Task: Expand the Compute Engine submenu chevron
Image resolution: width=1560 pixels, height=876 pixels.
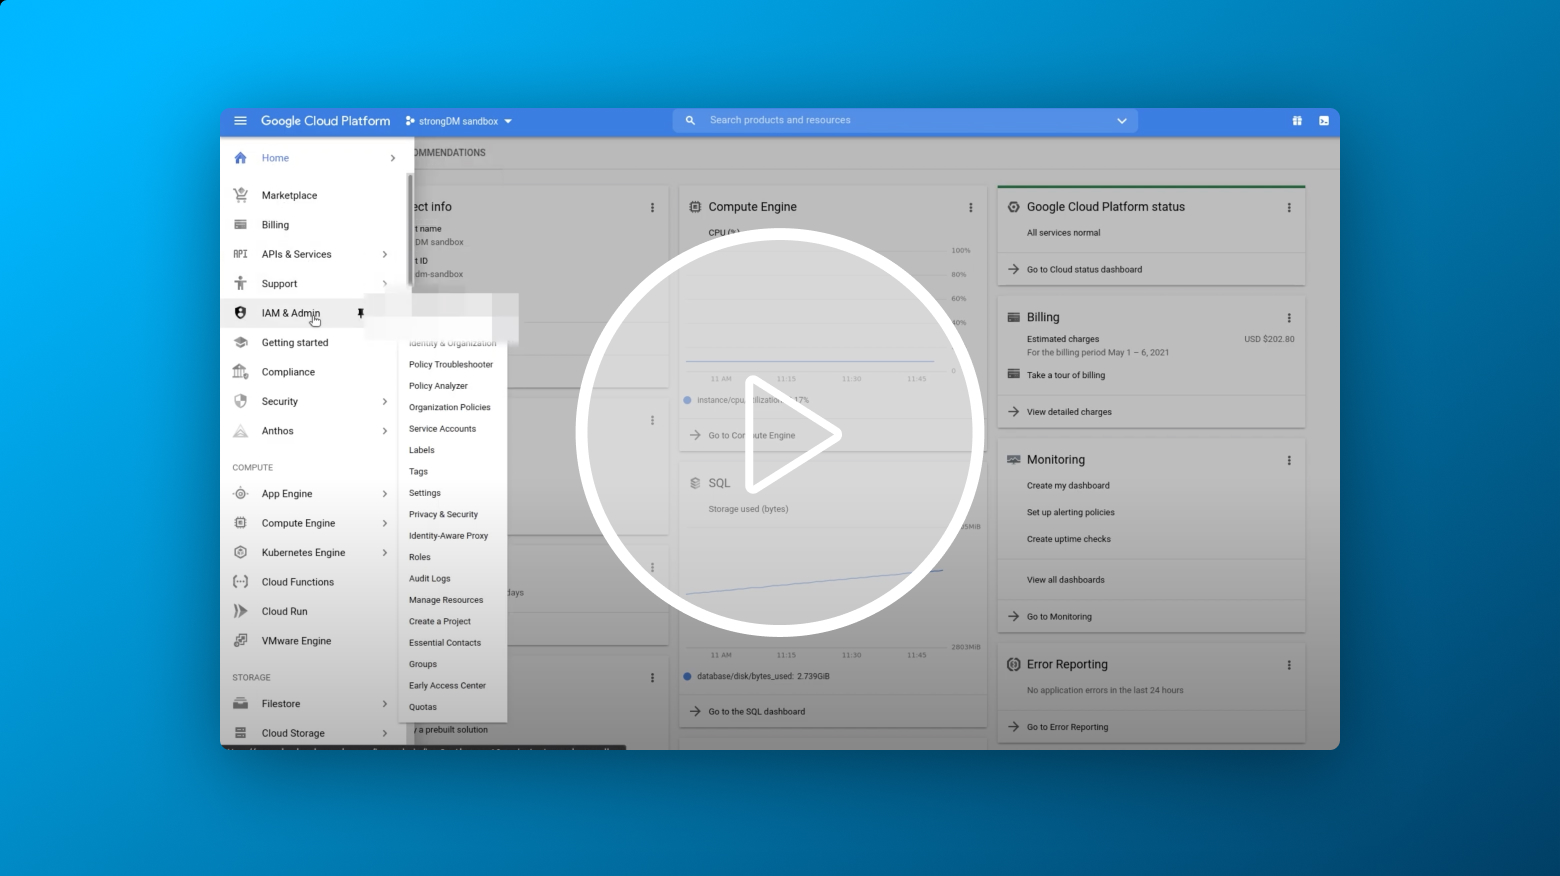Action: coord(385,523)
